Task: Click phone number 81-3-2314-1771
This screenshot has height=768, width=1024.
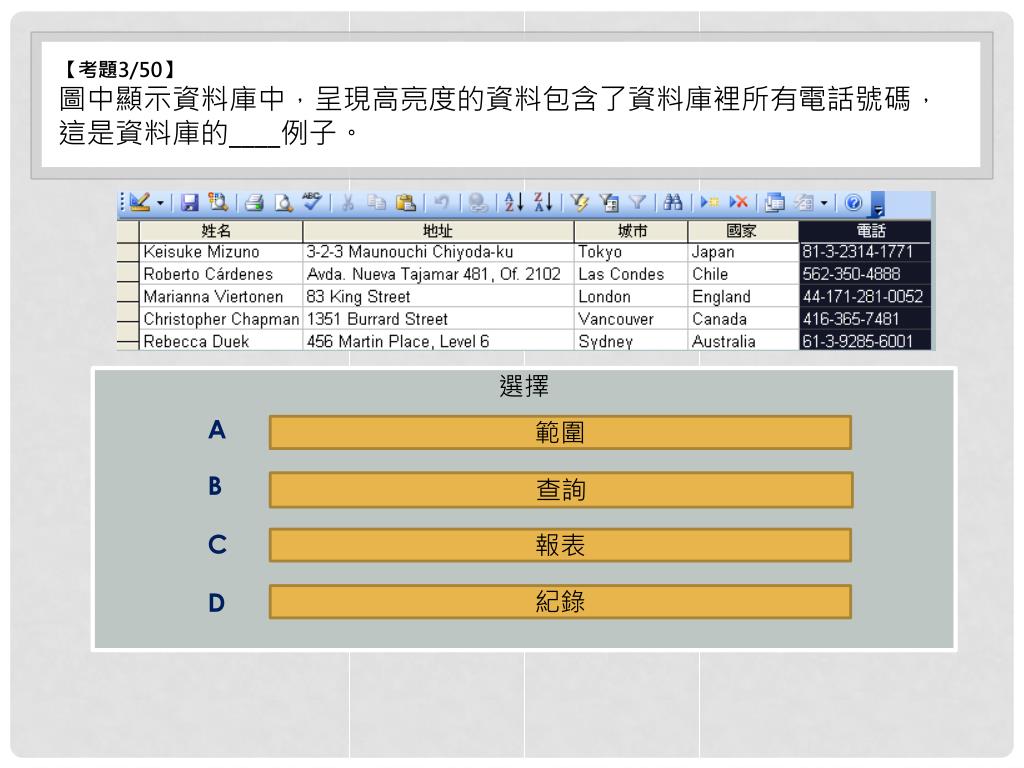Action: point(865,252)
